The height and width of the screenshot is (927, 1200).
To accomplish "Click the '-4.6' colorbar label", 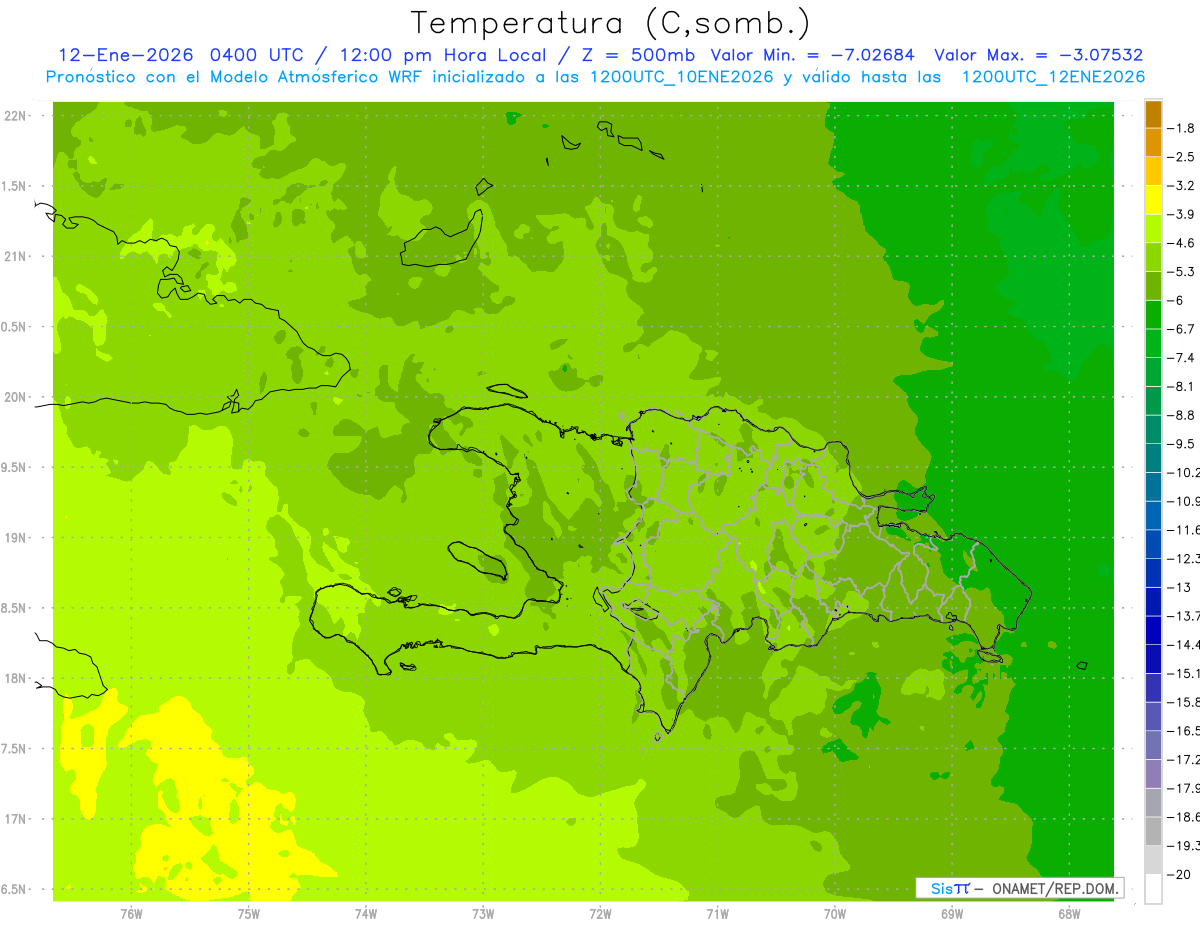I will (1181, 243).
